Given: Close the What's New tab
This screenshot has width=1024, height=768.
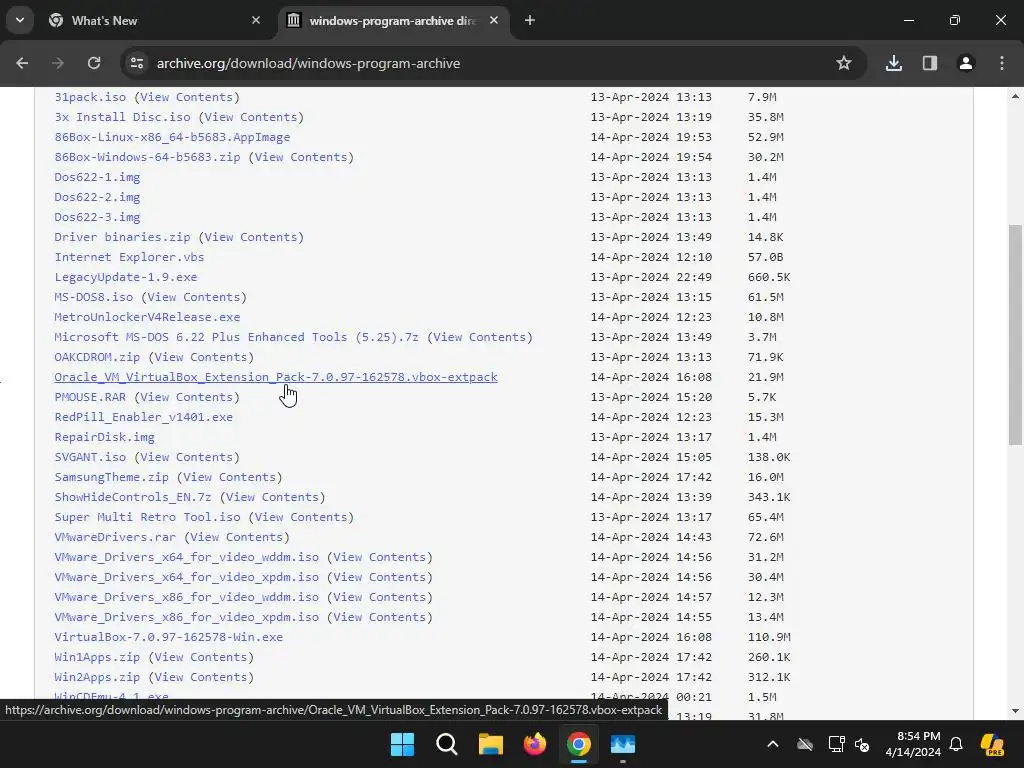Looking at the screenshot, I should tap(256, 20).
